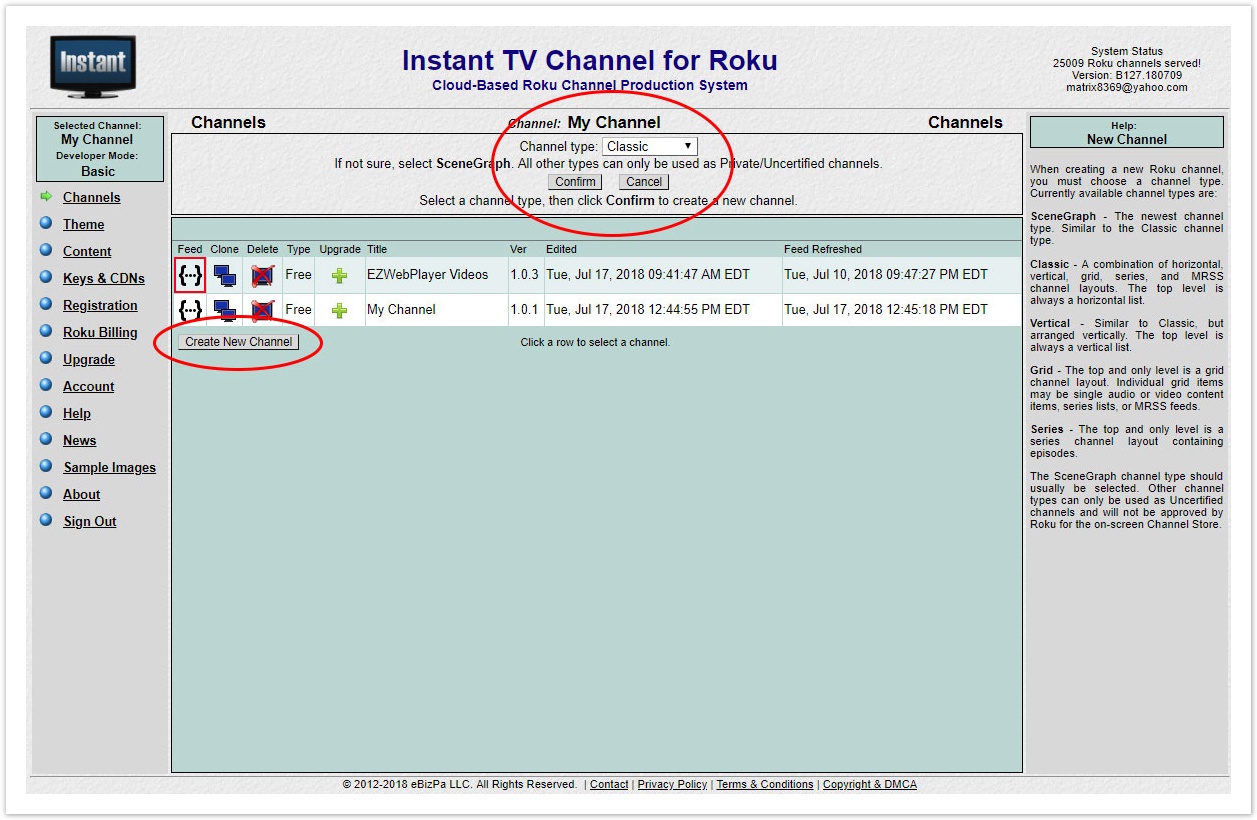1257x820 pixels.
Task: Click Create New Channel button
Action: click(239, 342)
